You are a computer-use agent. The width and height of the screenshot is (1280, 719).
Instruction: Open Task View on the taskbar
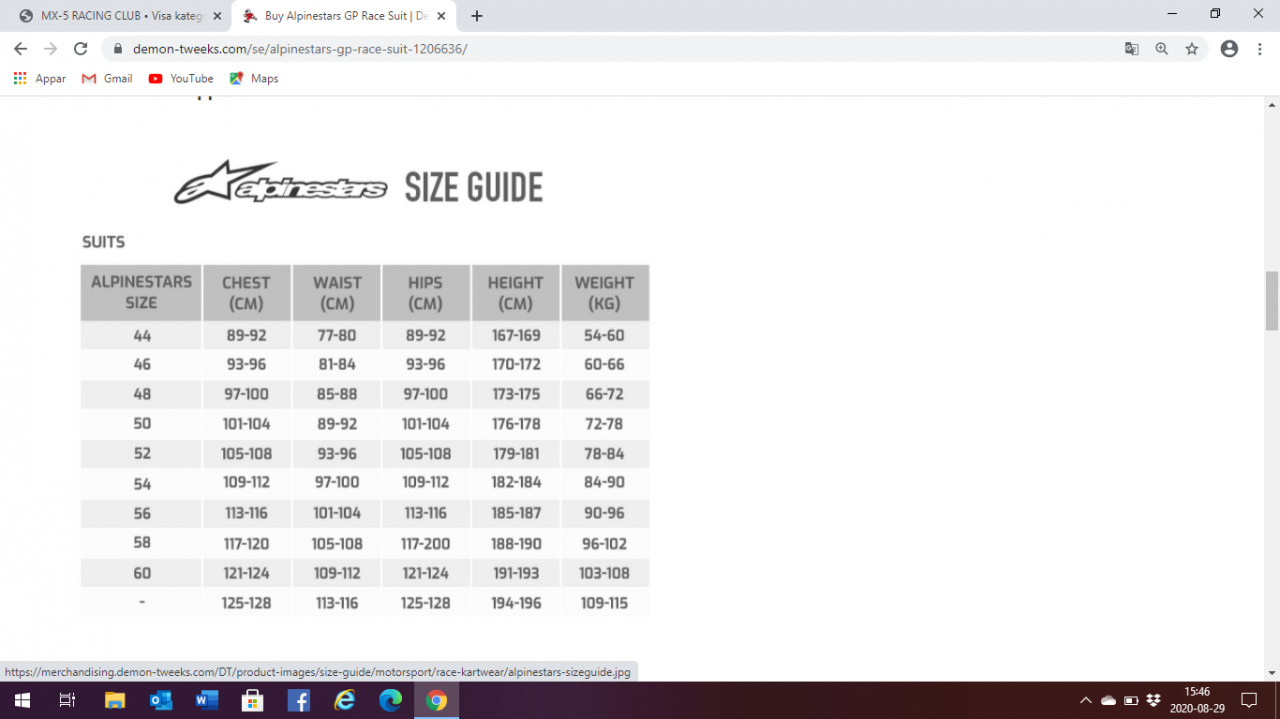click(x=67, y=700)
